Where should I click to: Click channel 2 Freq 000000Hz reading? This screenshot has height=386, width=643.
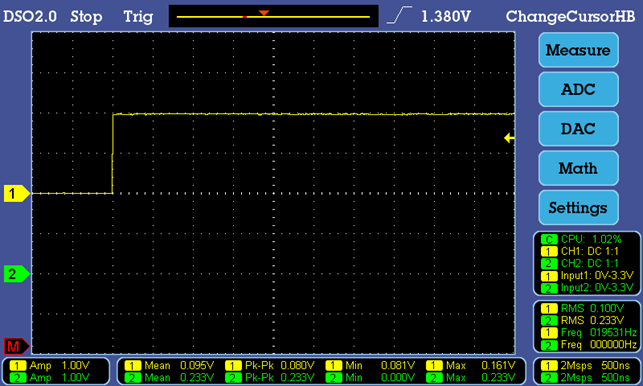(589, 345)
